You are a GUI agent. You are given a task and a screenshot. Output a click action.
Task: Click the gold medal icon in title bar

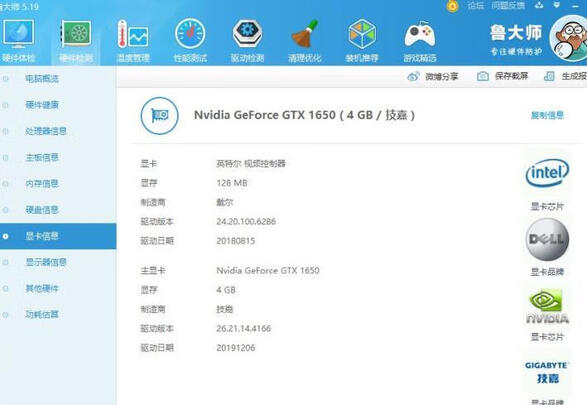pyautogui.click(x=453, y=6)
